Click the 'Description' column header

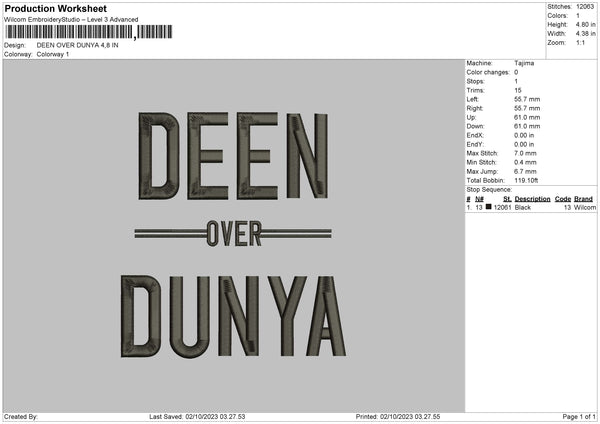(532, 199)
